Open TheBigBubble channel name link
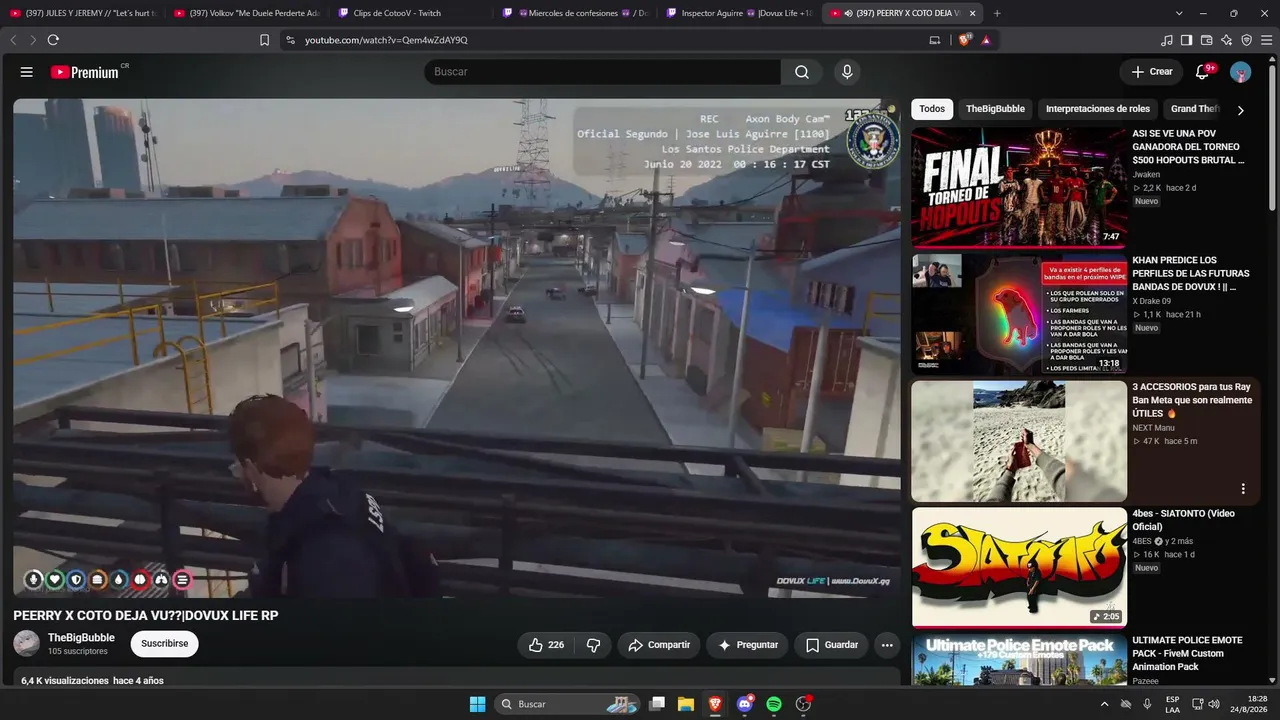Viewport: 1280px width, 720px height. pos(81,638)
